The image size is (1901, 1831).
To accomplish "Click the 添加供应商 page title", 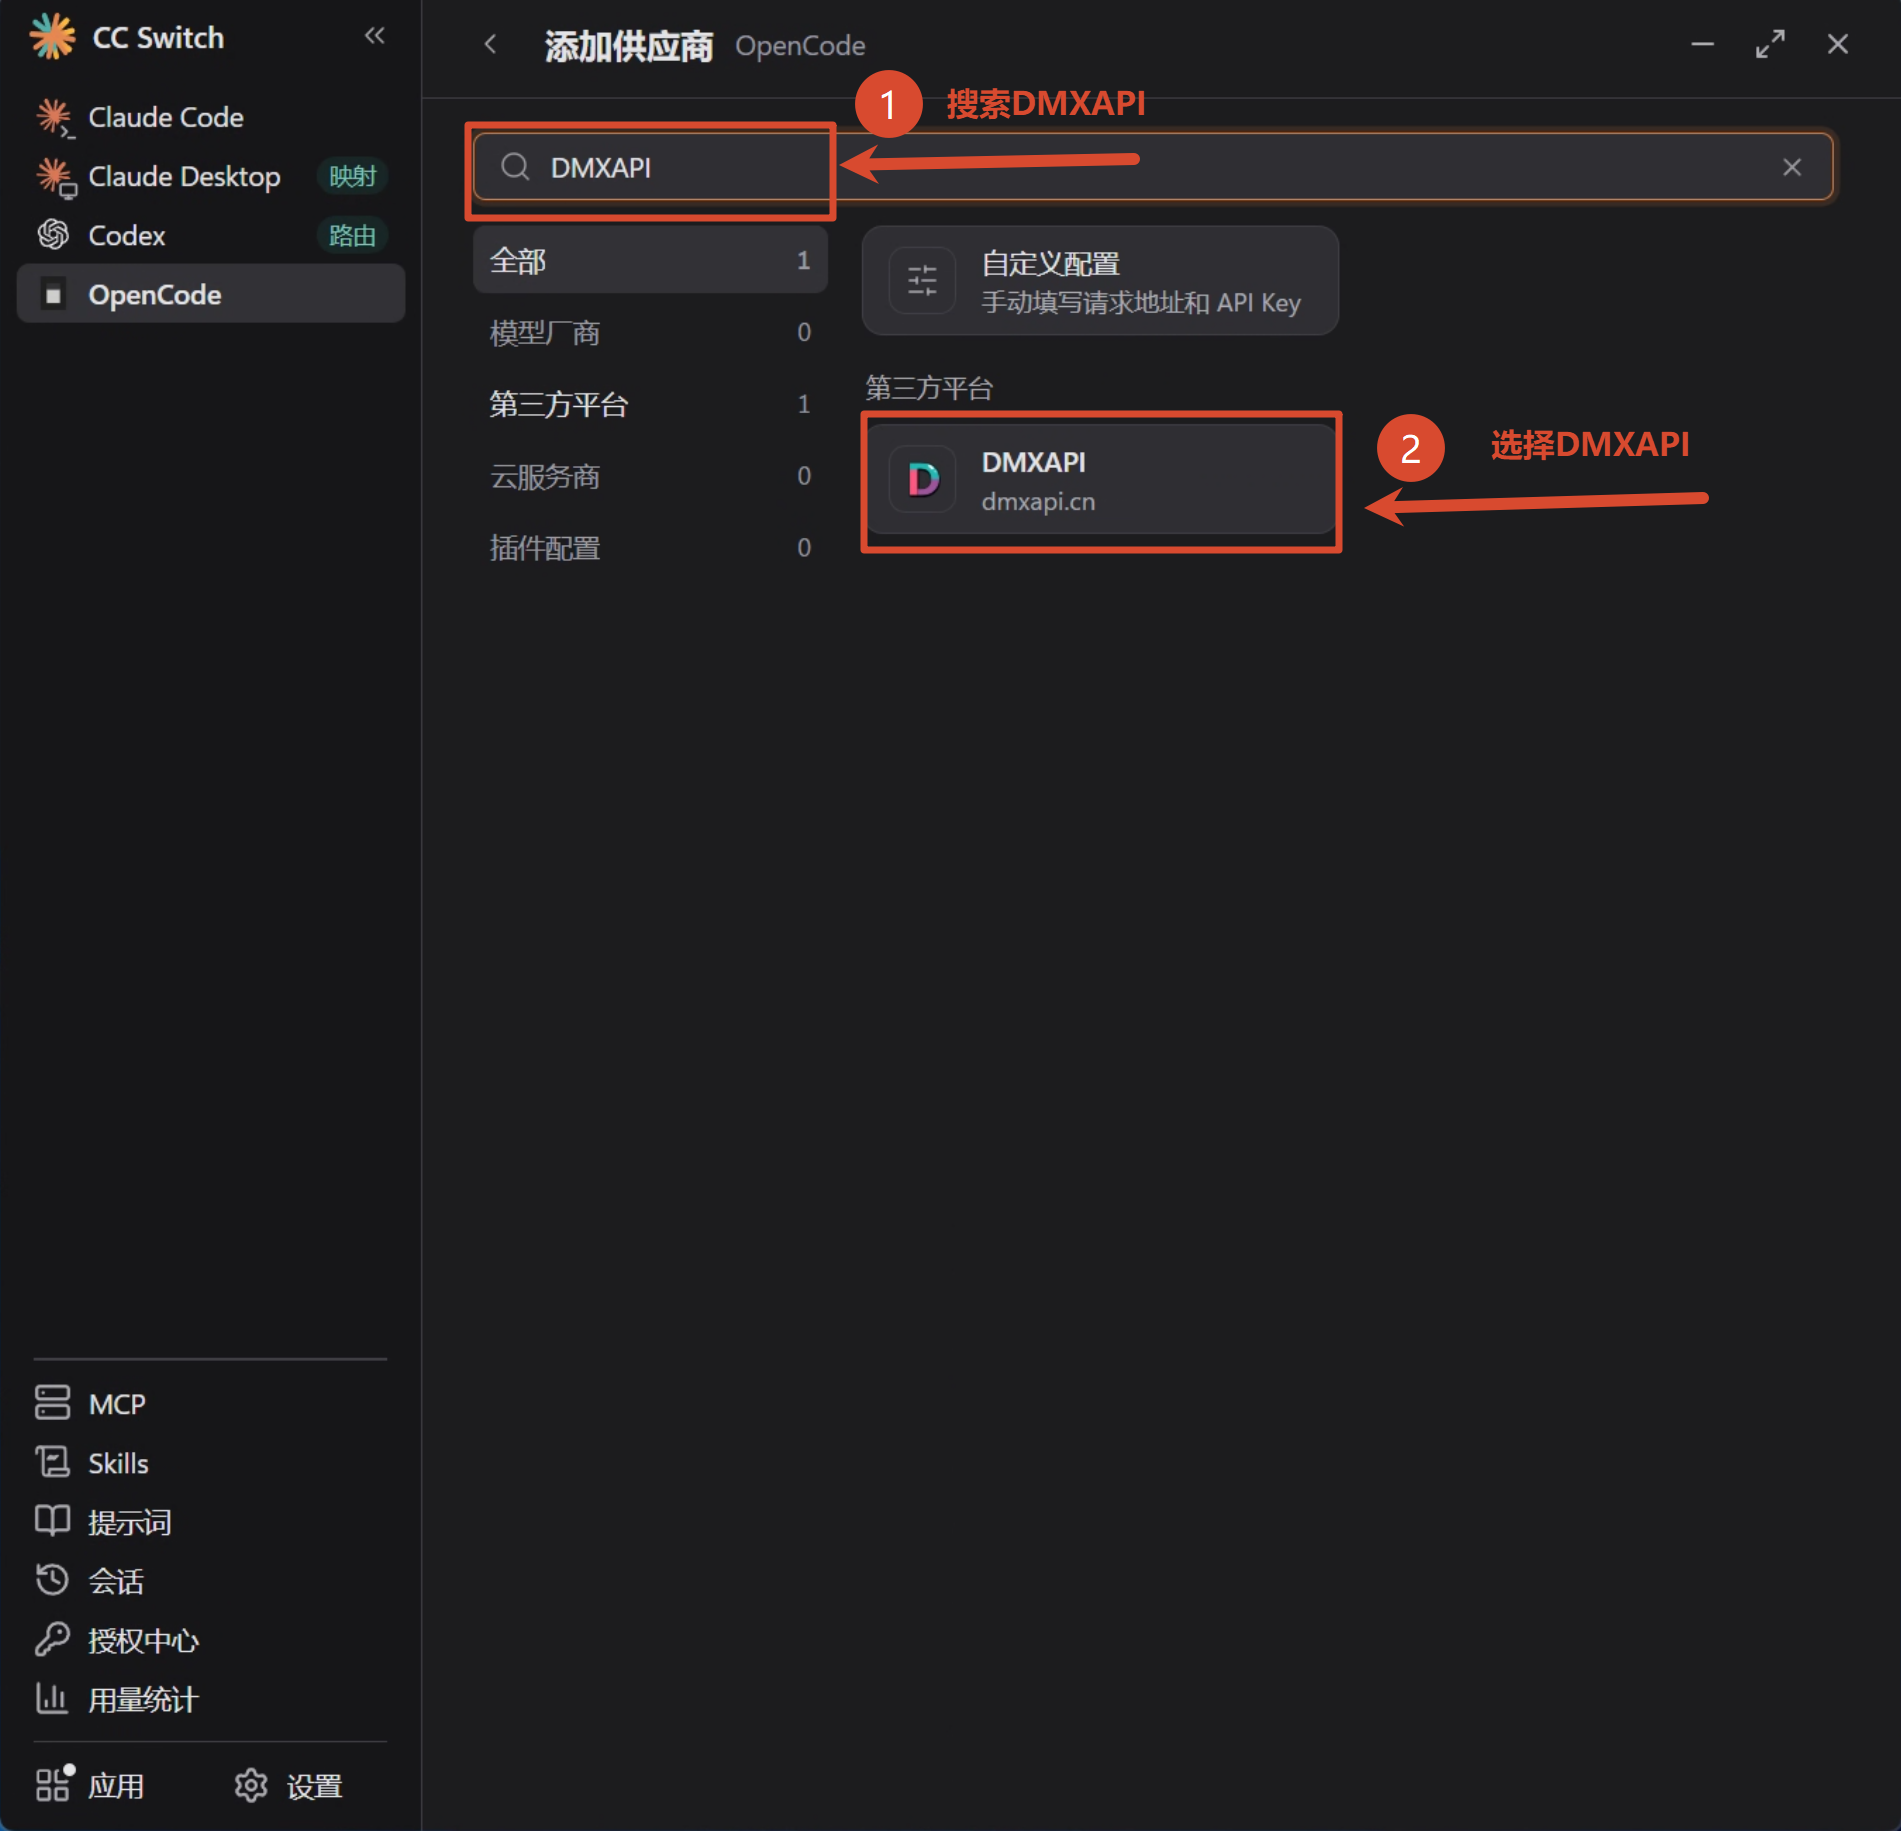I will [628, 46].
